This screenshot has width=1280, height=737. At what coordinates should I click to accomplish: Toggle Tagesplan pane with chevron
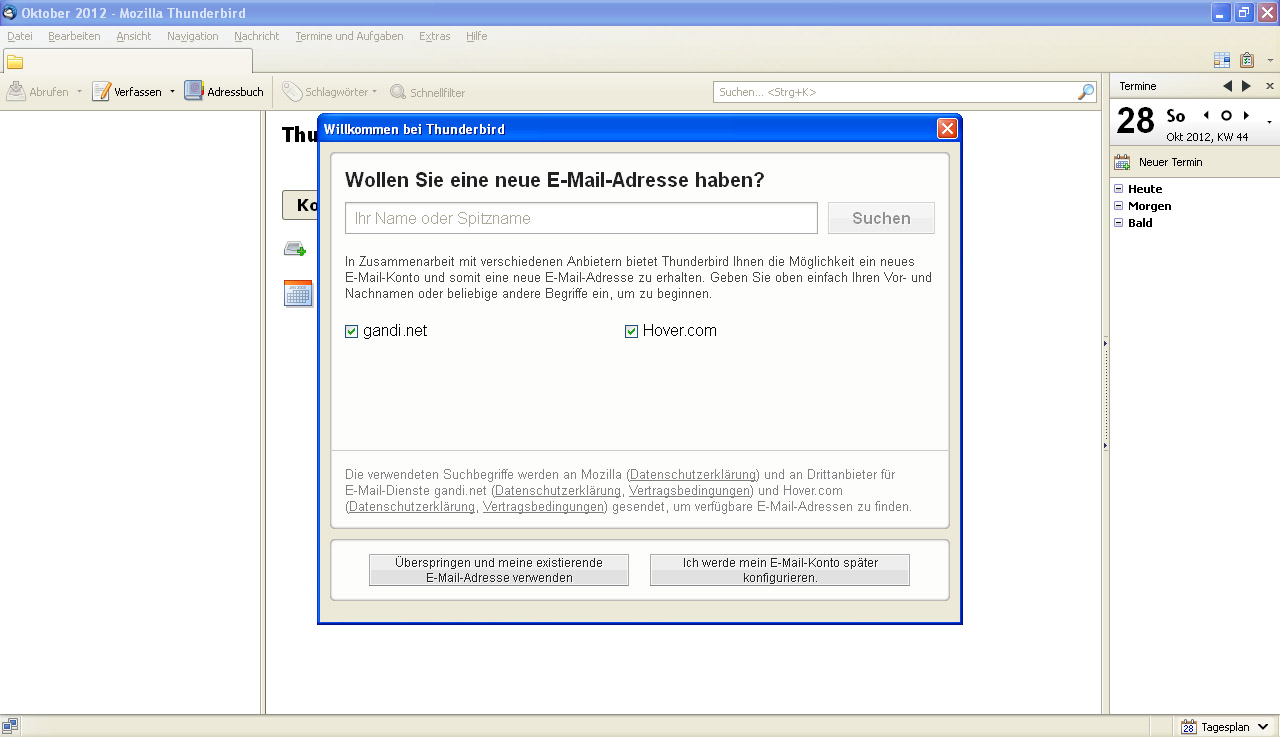(1264, 727)
